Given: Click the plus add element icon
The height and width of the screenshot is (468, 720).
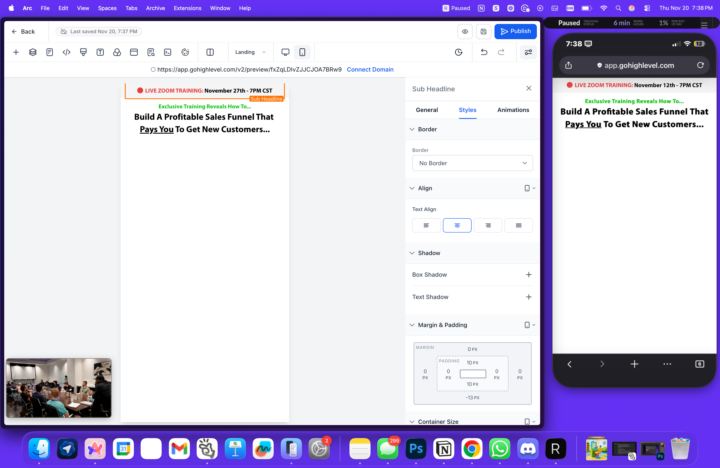Looking at the screenshot, I should pyautogui.click(x=16, y=52).
